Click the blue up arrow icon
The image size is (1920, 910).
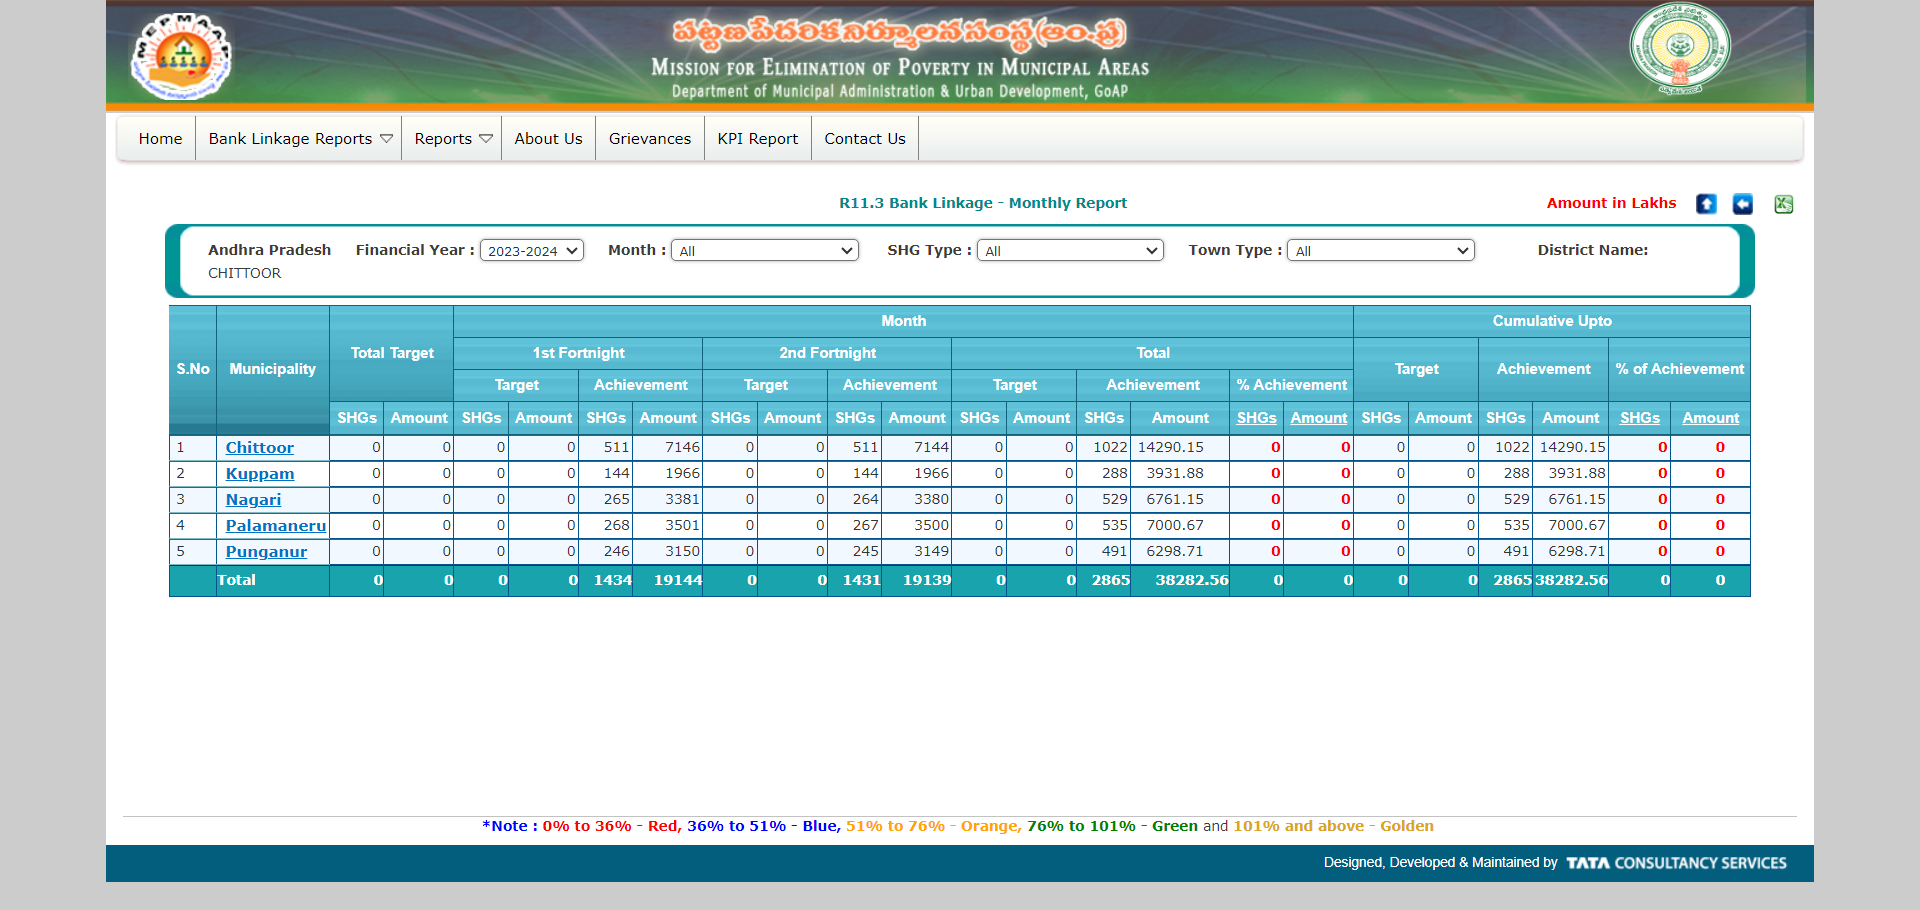pos(1707,204)
